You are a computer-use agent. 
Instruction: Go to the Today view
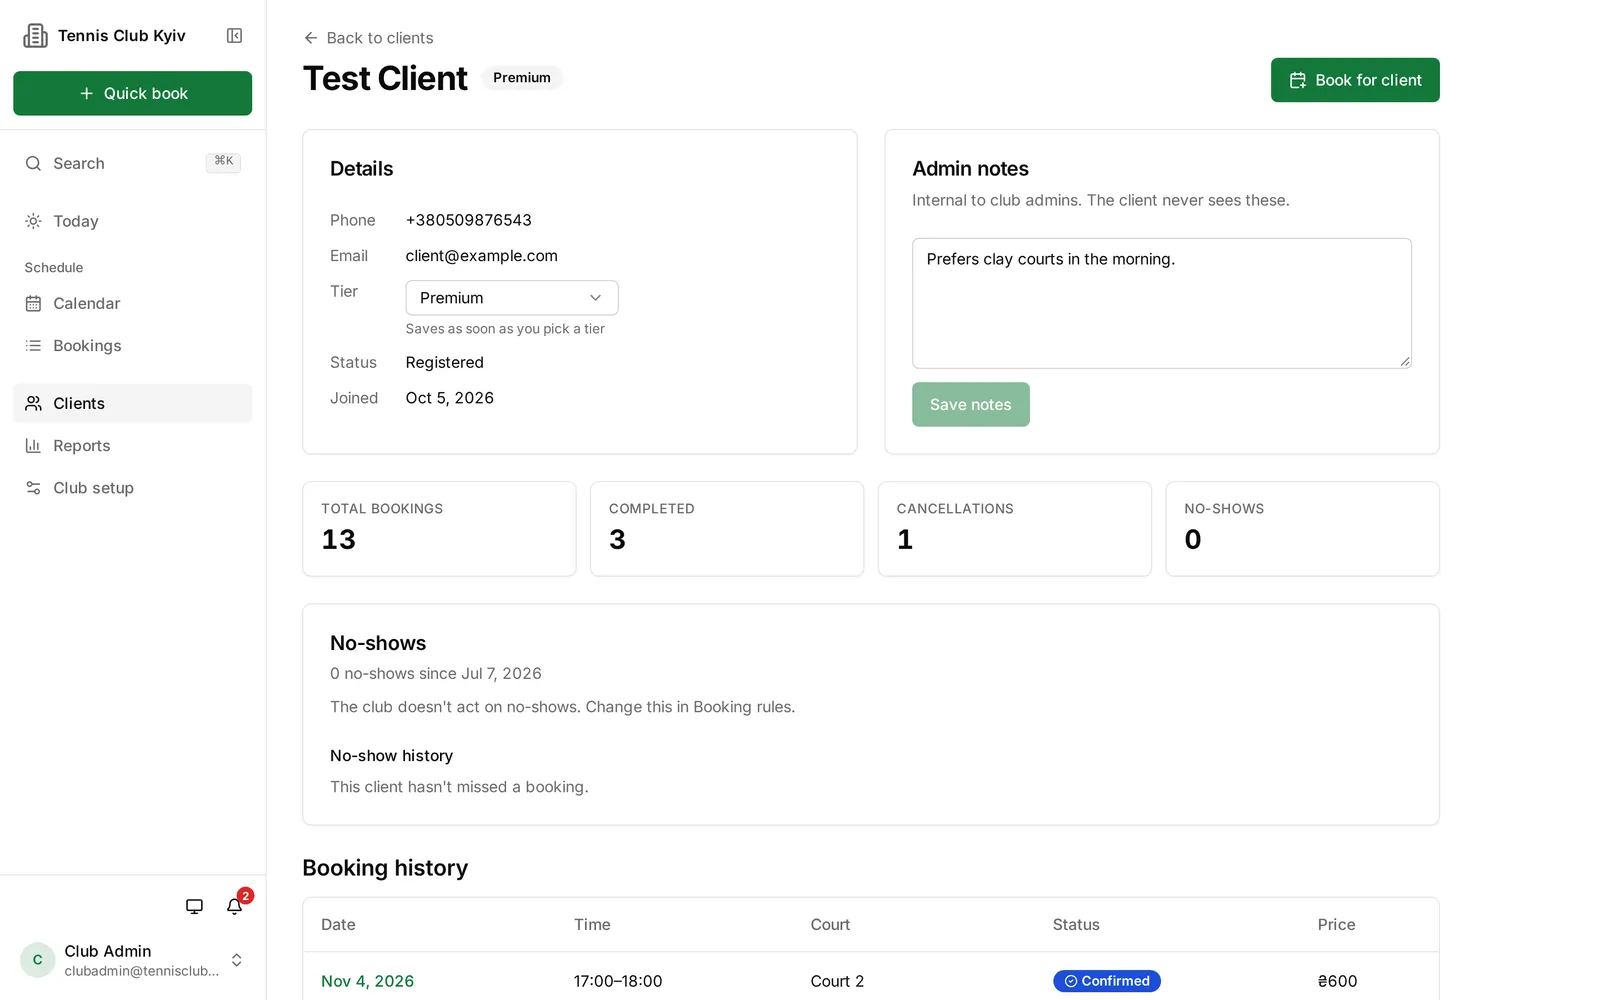(x=132, y=221)
